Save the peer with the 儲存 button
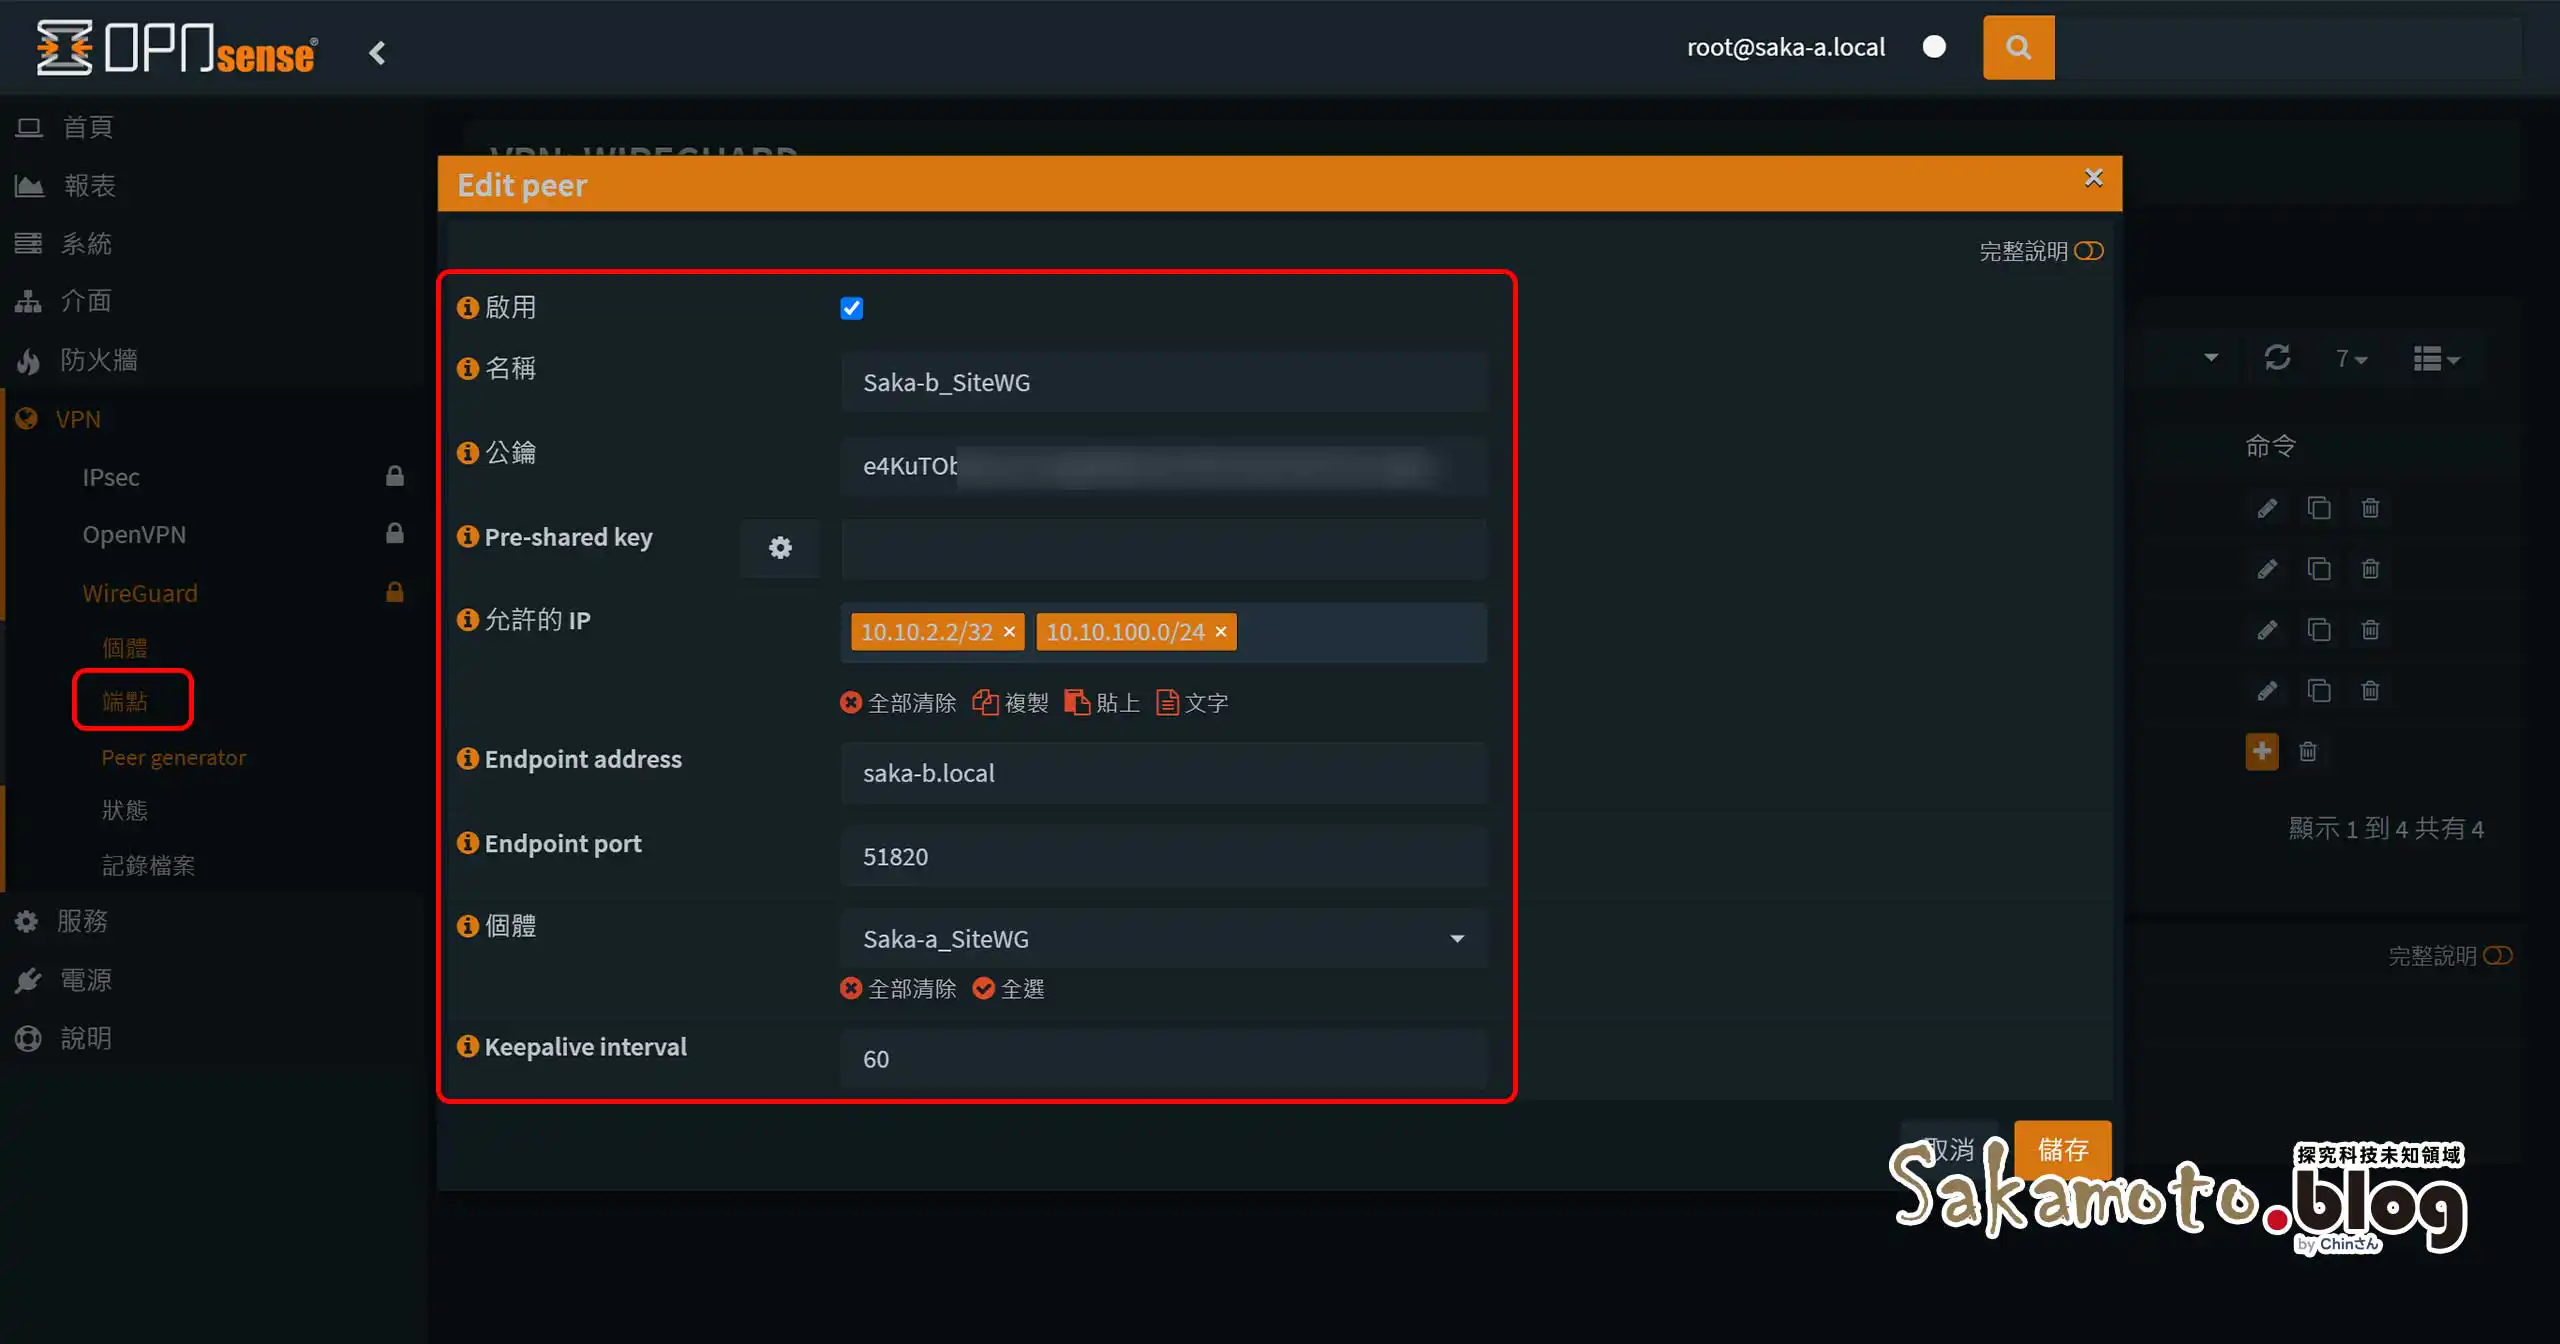The image size is (2560, 1344). pyautogui.click(x=2063, y=1150)
